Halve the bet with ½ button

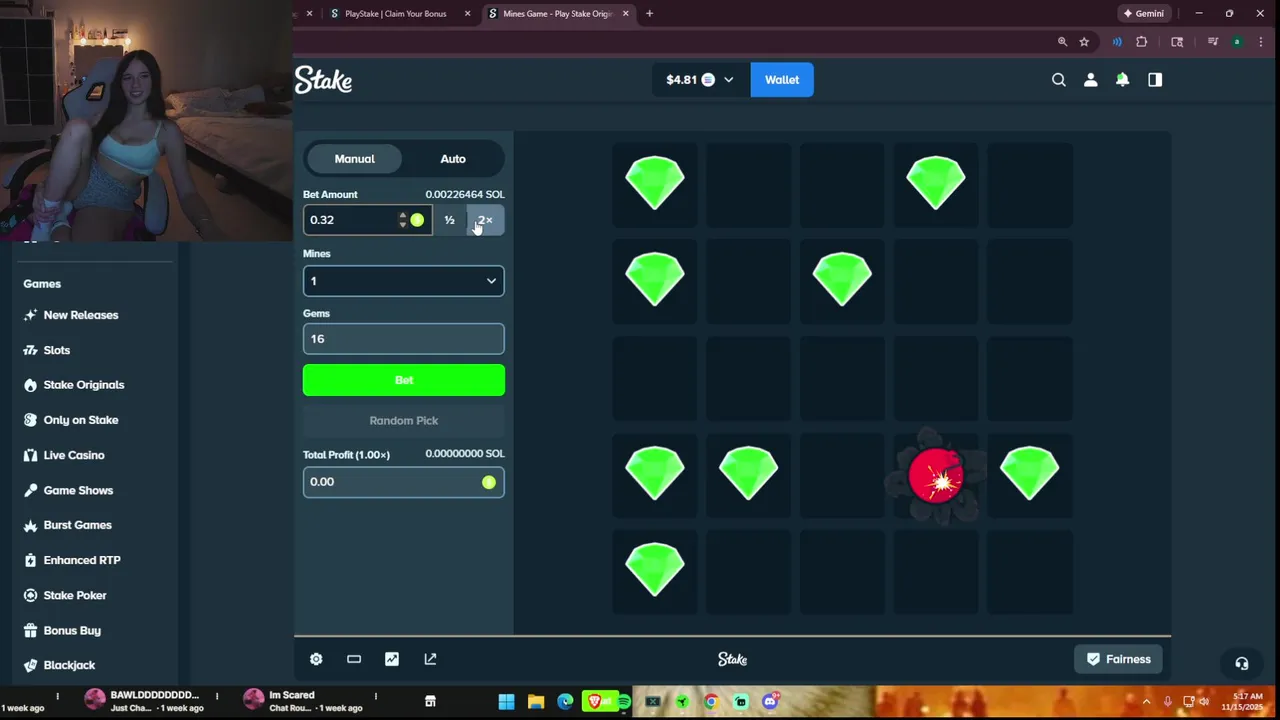(x=449, y=220)
